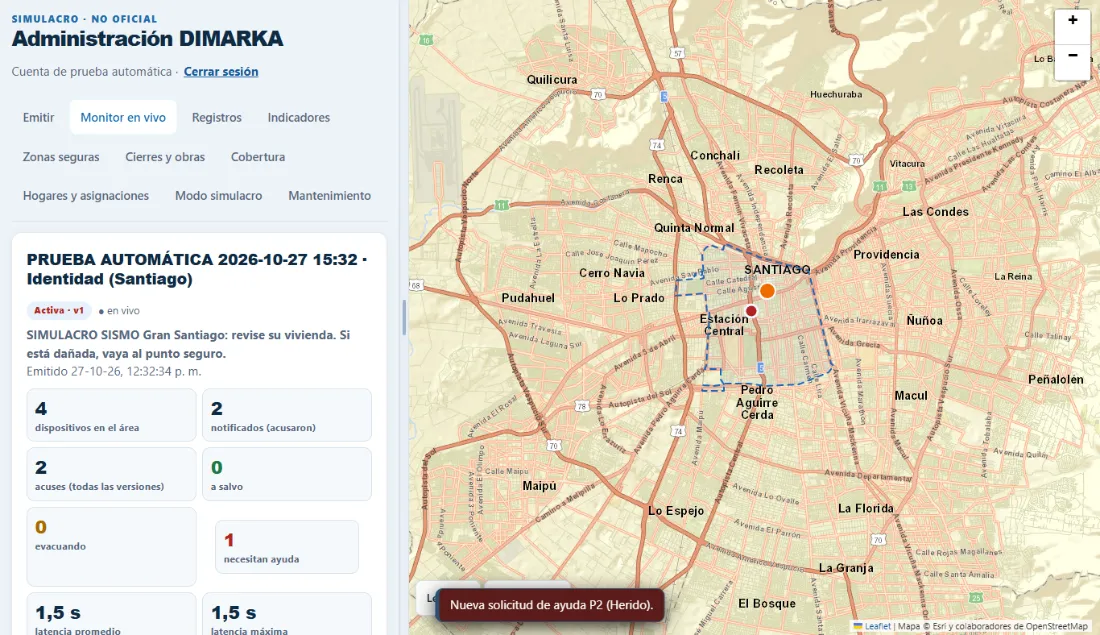The height and width of the screenshot is (635, 1100).
Task: Click the 'Vitacura' map label
Action: pyautogui.click(x=907, y=163)
